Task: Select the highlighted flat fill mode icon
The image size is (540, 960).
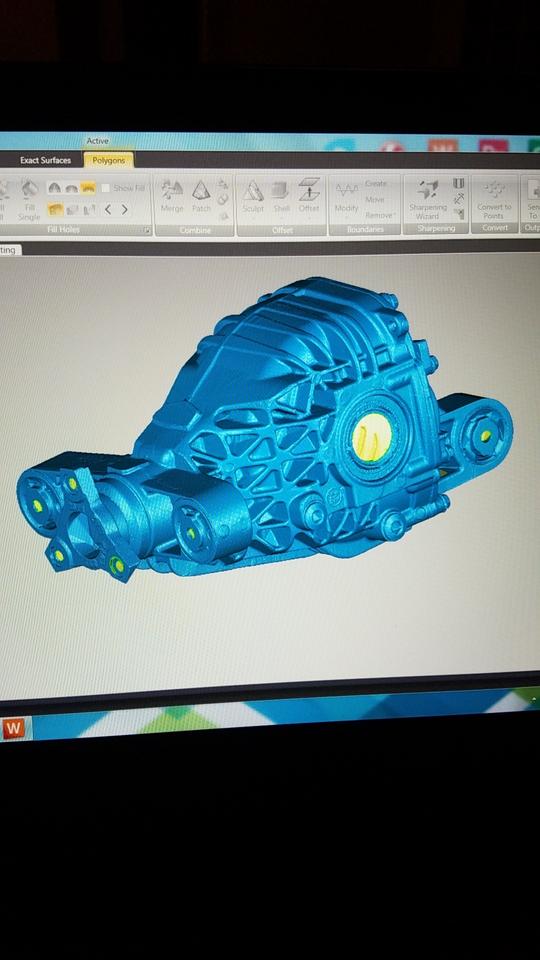Action: (x=88, y=188)
